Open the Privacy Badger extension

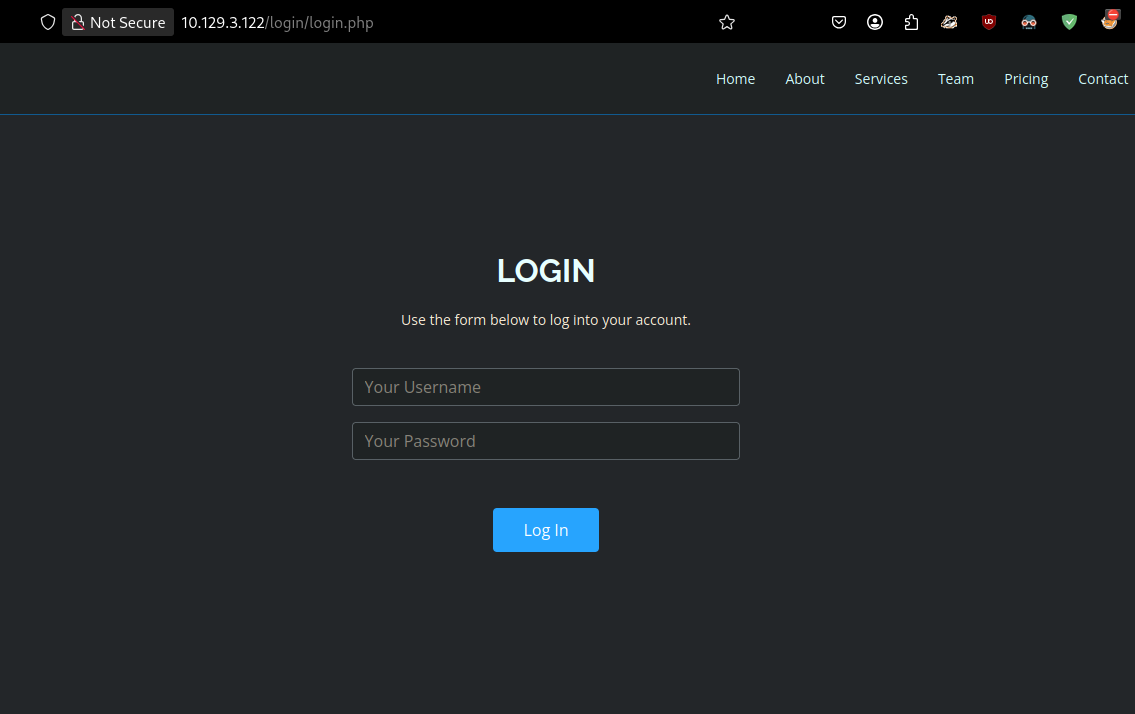tap(949, 22)
